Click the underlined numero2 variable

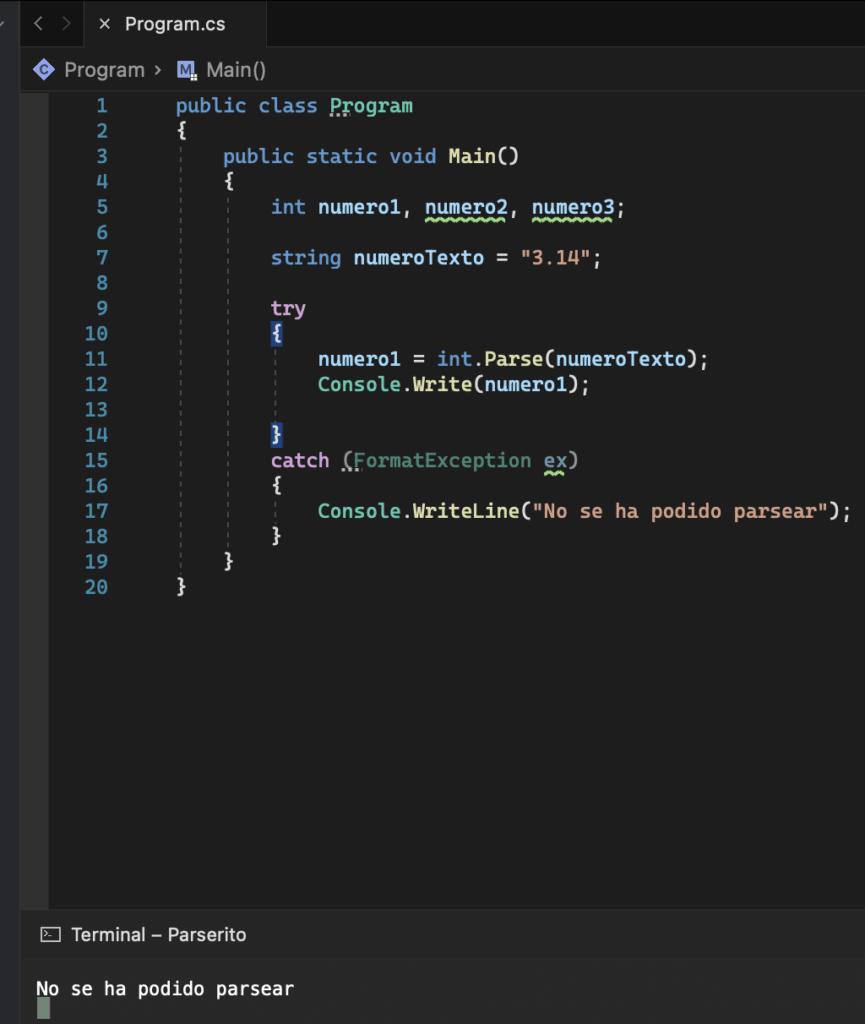point(467,207)
